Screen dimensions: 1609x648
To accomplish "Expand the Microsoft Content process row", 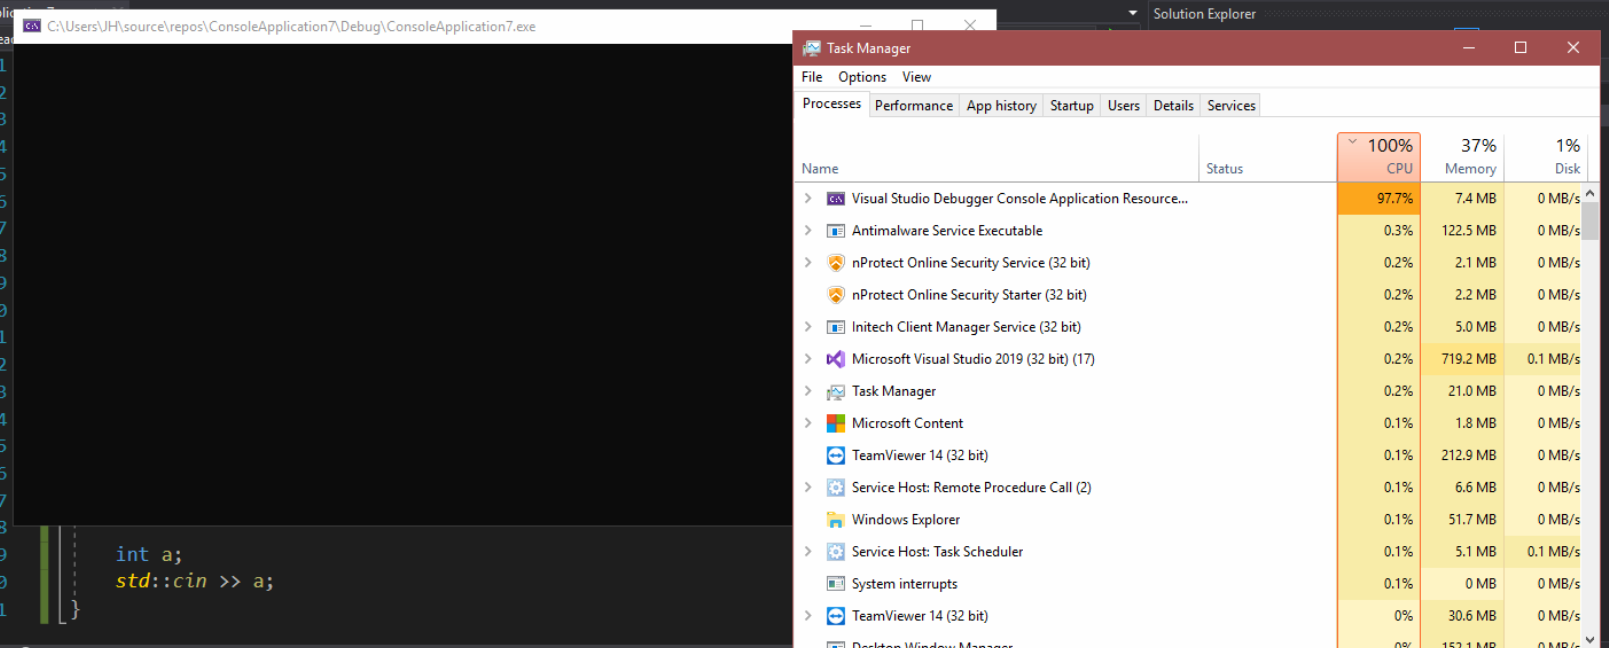I will click(x=808, y=422).
